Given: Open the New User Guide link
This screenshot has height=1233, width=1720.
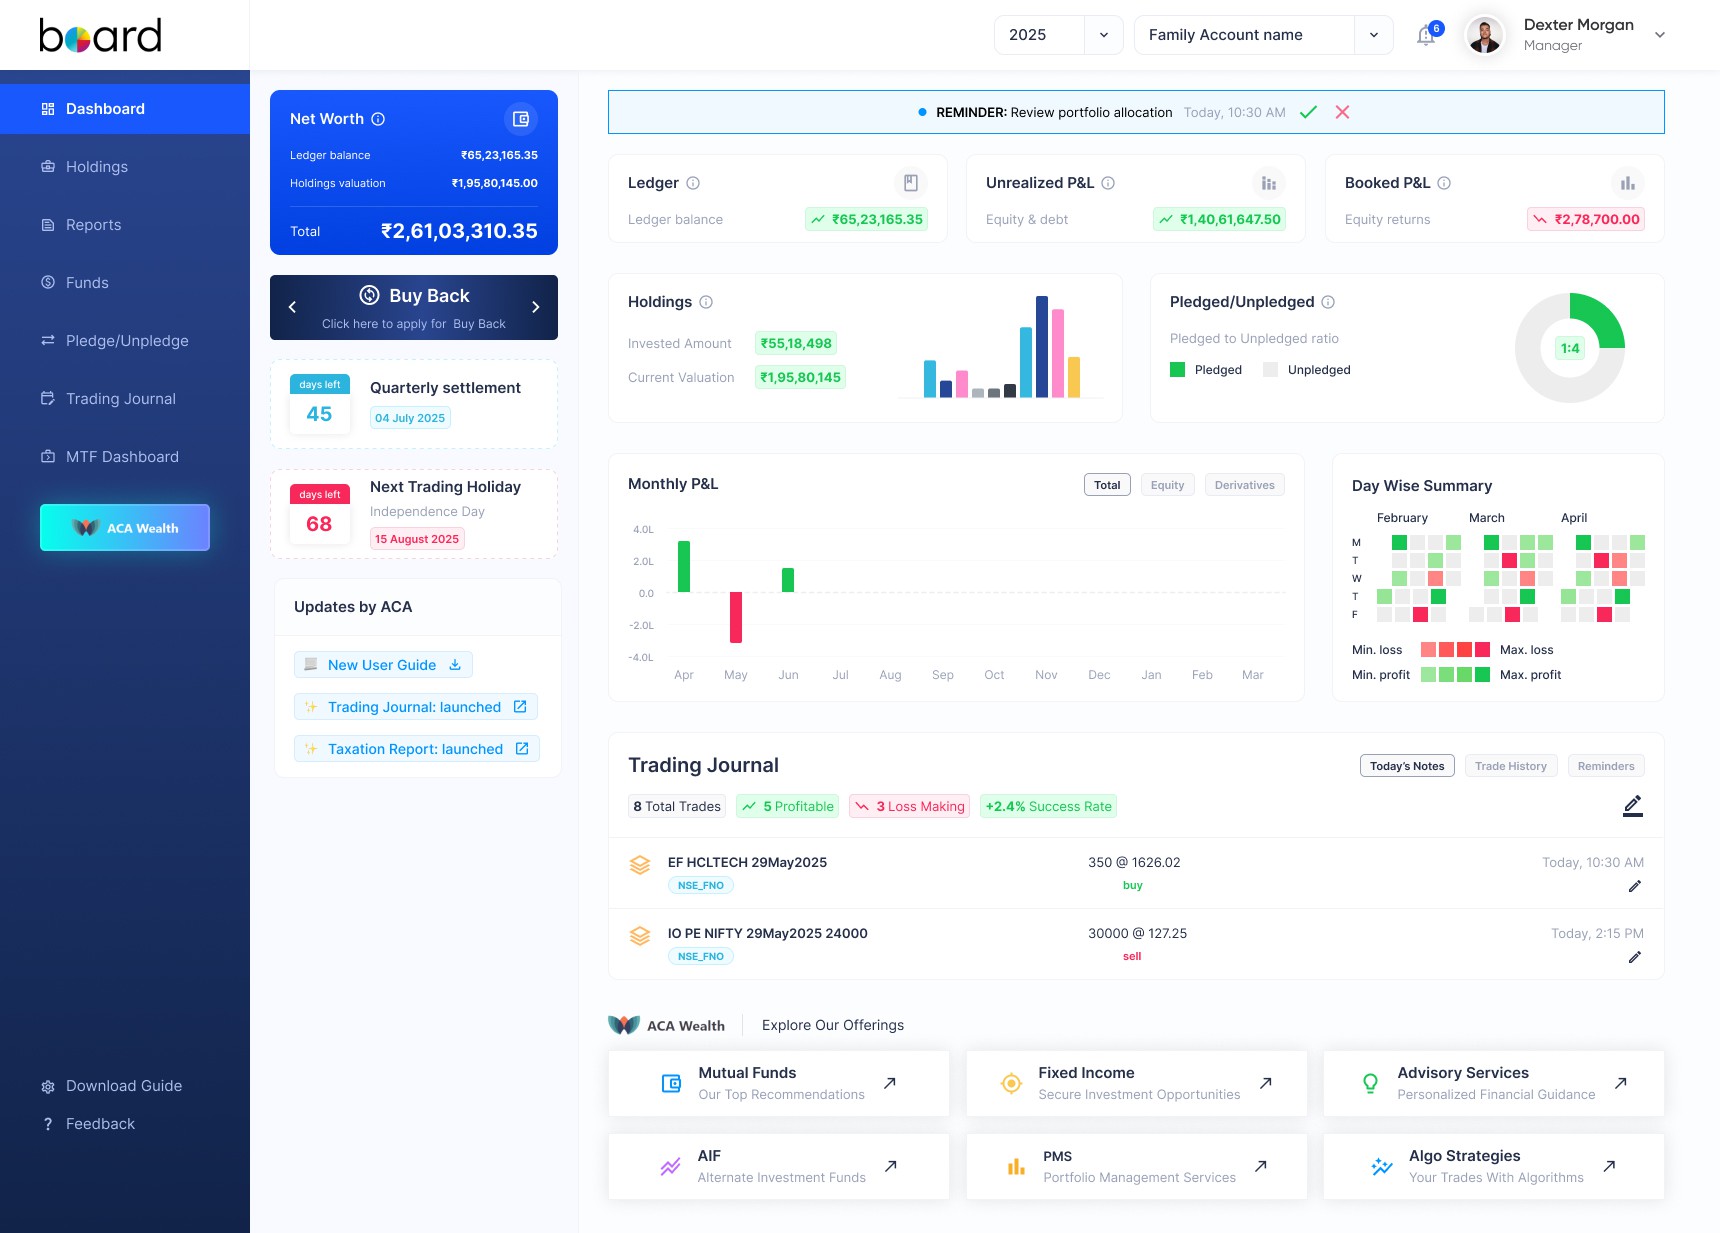Looking at the screenshot, I should [382, 665].
